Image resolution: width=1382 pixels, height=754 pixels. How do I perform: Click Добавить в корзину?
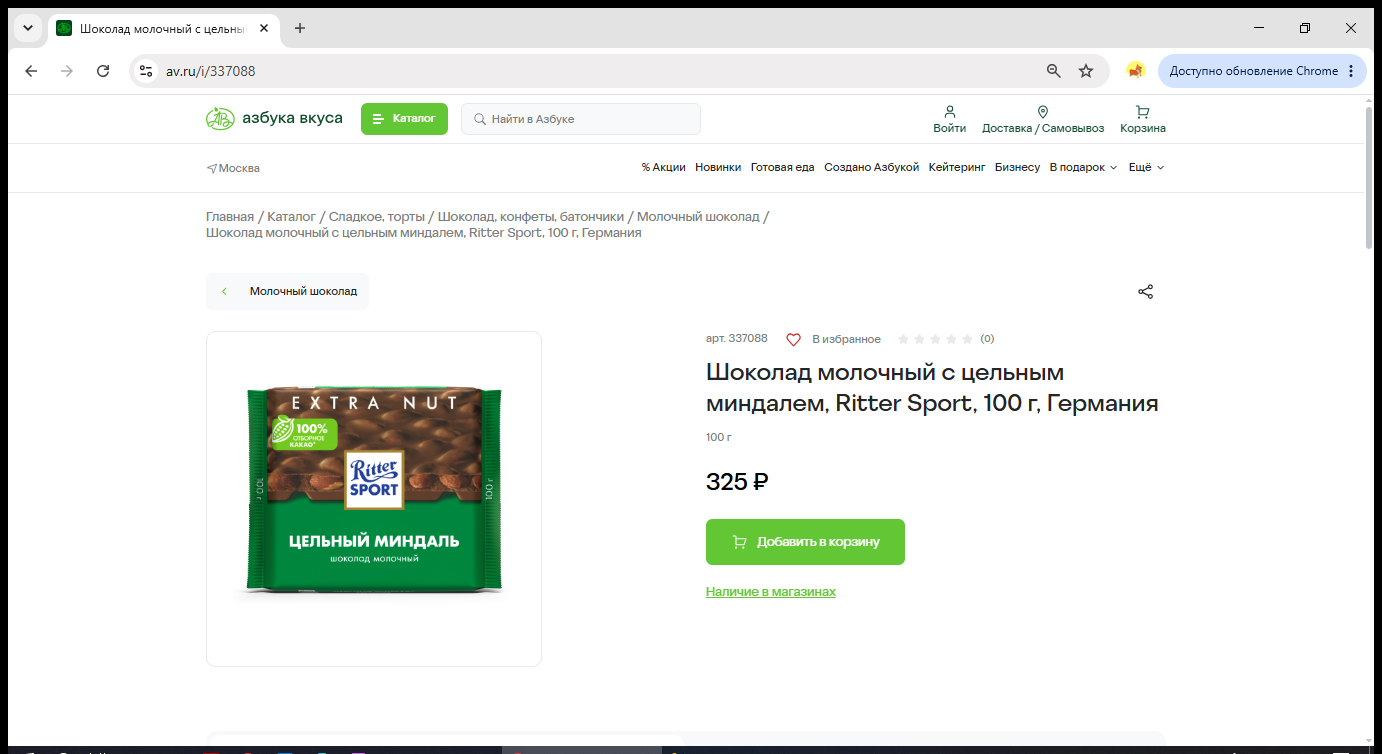pos(805,542)
